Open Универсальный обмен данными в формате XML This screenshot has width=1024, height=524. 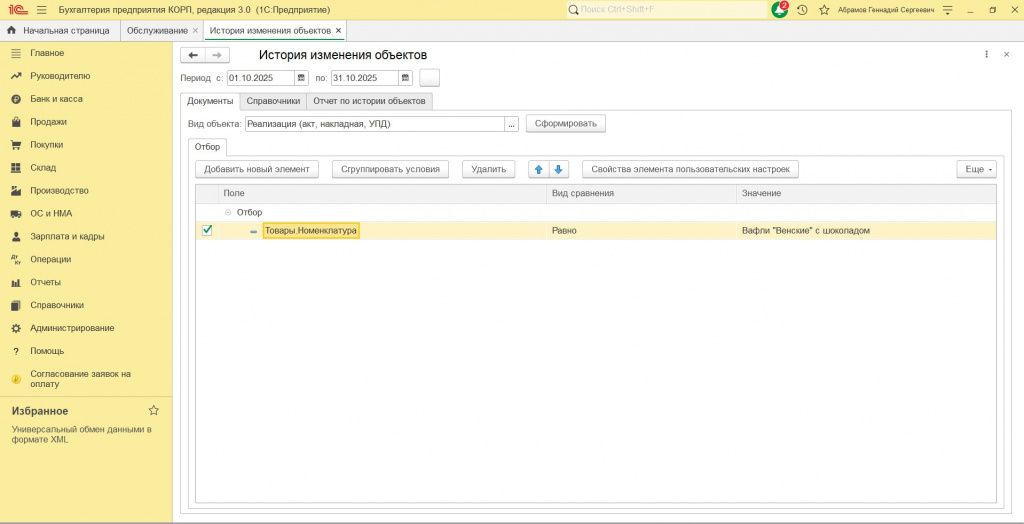click(82, 434)
